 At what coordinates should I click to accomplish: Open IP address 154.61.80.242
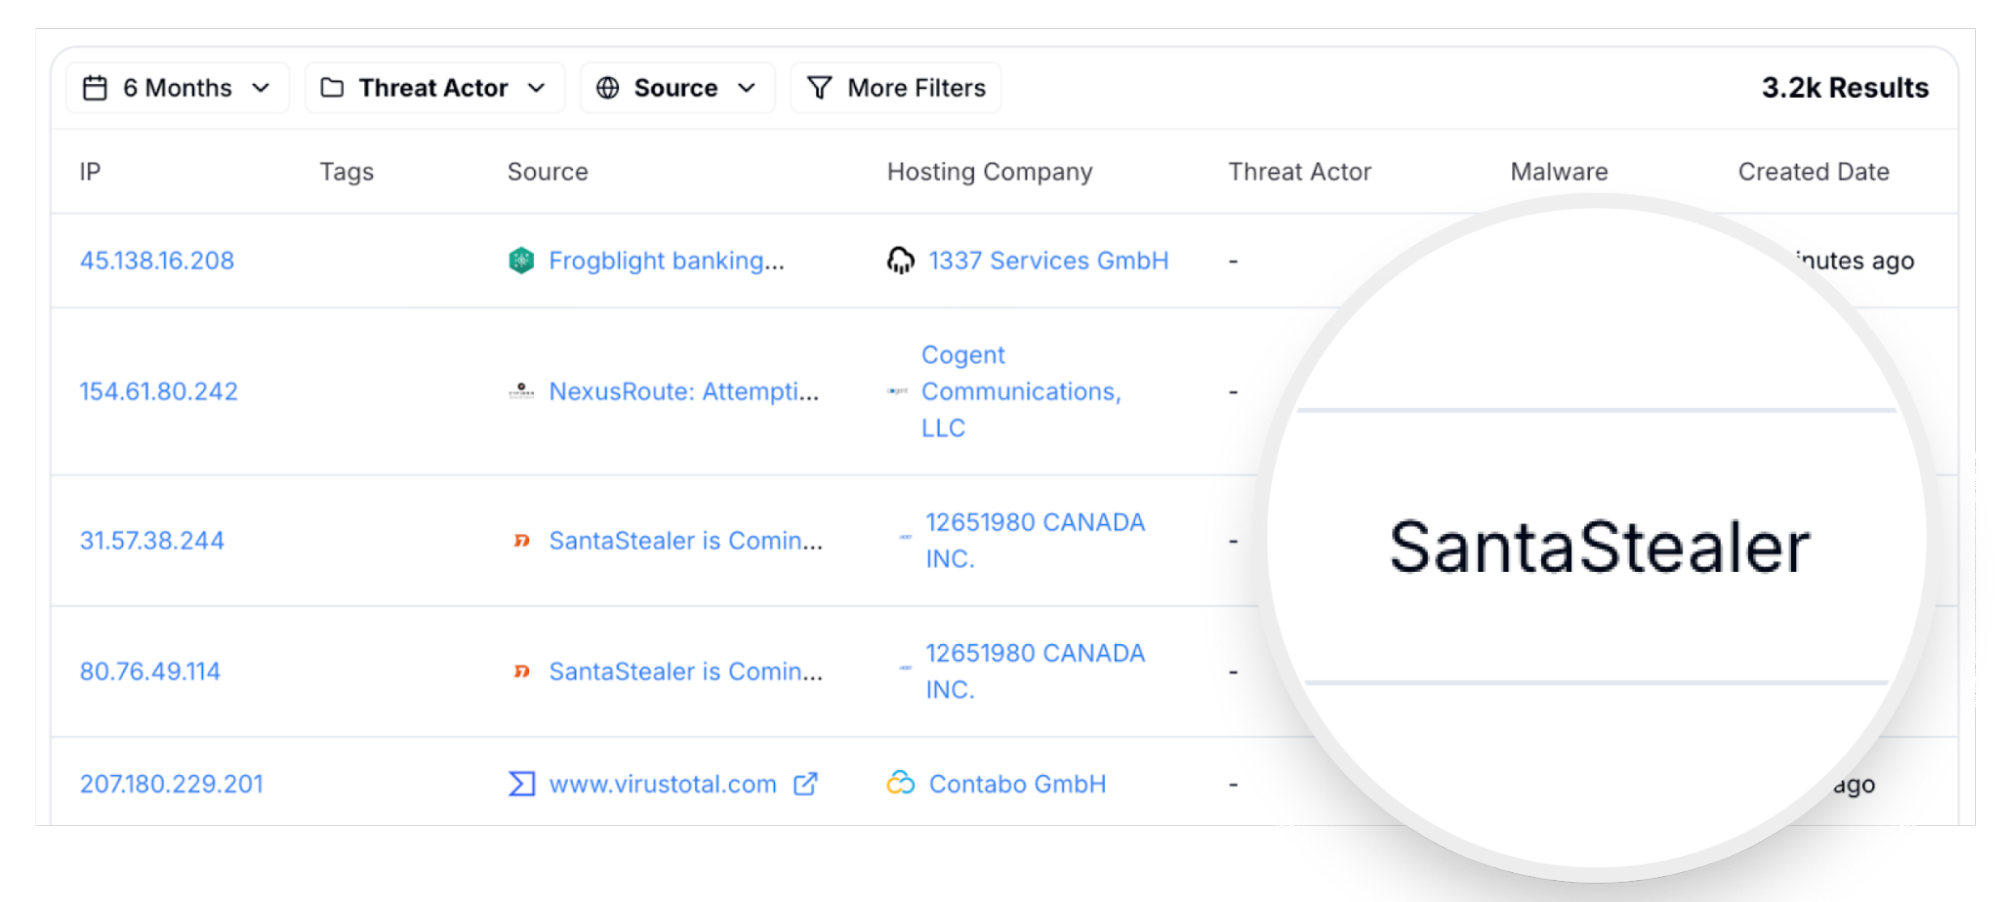(x=159, y=392)
